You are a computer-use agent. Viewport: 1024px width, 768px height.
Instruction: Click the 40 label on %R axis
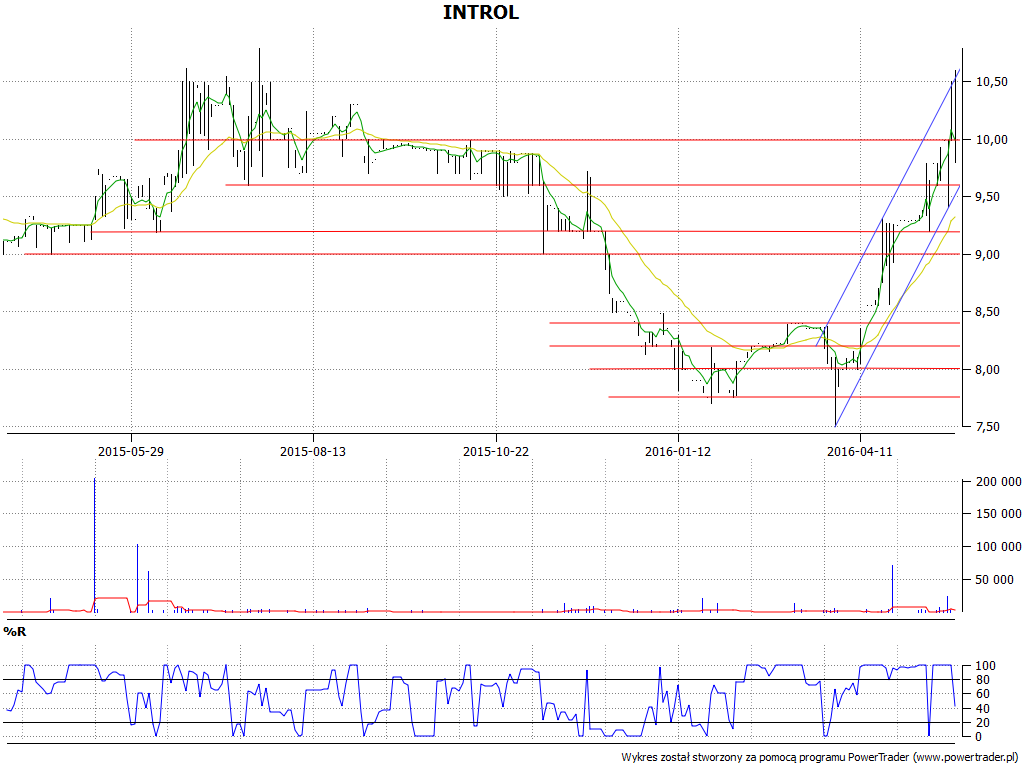tap(983, 709)
